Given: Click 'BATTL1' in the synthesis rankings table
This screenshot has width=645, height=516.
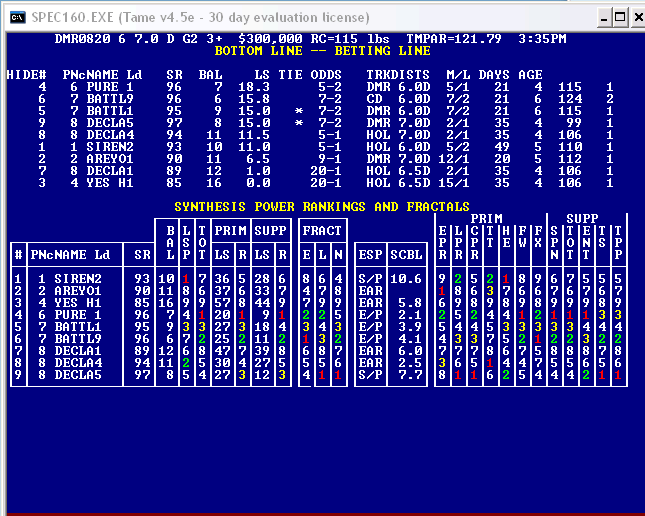Looking at the screenshot, I should [x=78, y=326].
